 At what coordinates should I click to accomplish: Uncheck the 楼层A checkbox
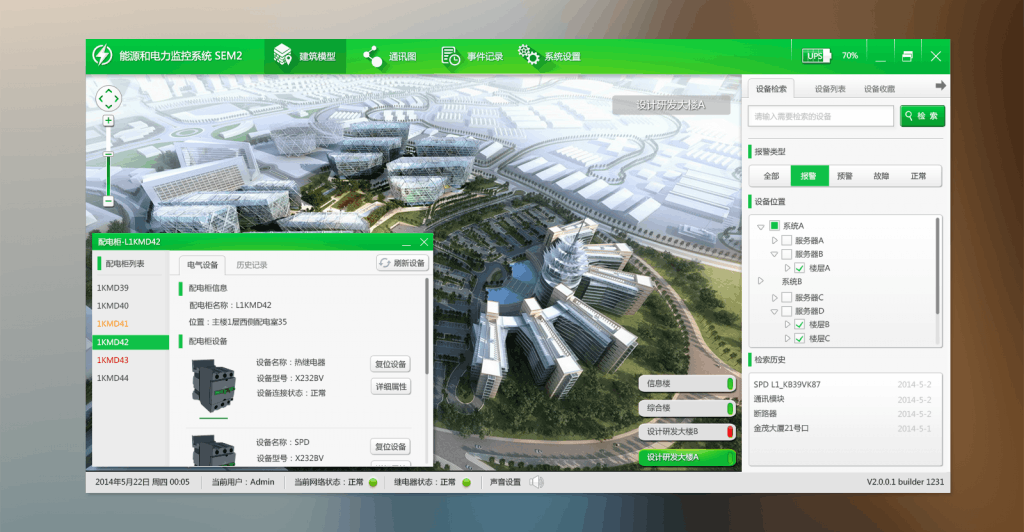(800, 268)
